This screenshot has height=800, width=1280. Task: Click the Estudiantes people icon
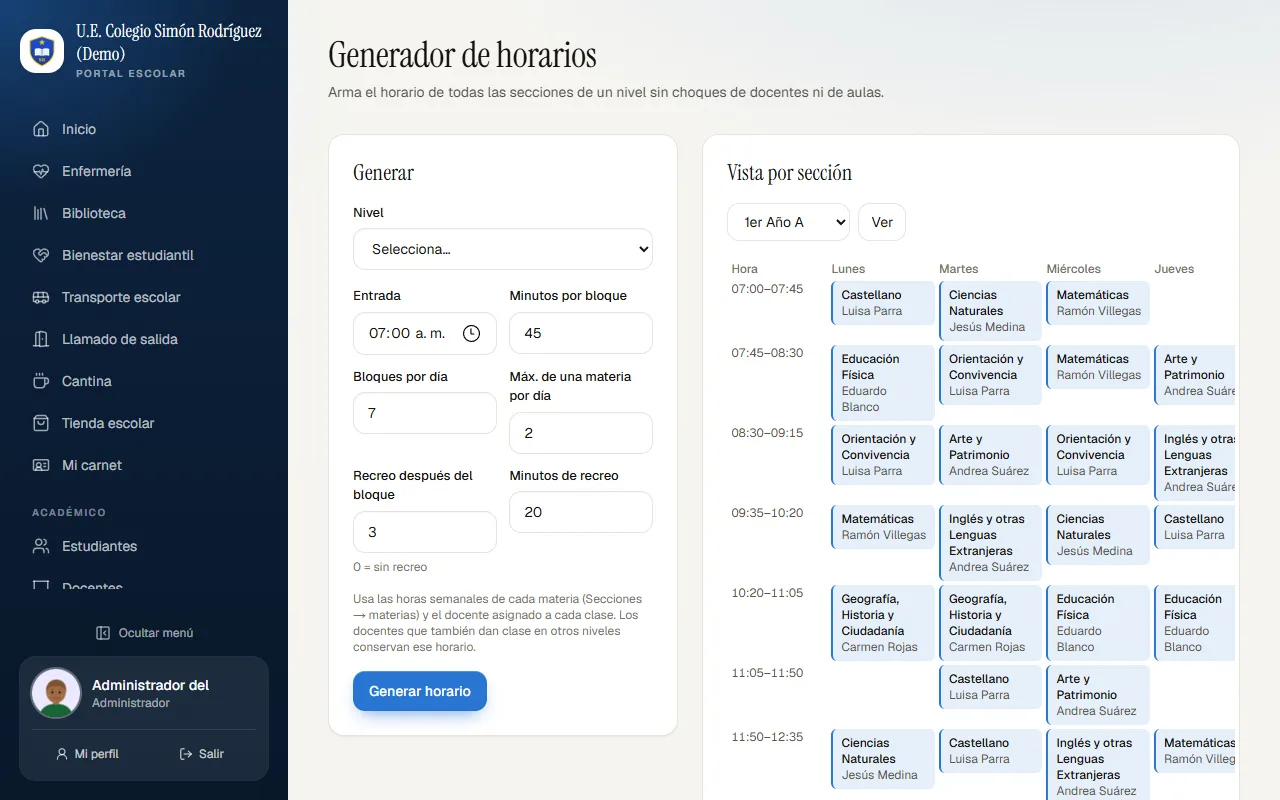pyautogui.click(x=41, y=546)
